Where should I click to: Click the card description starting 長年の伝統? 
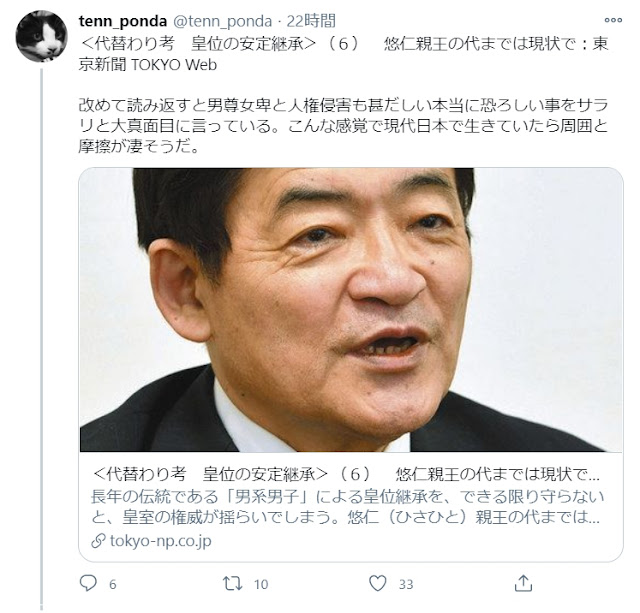(x=347, y=507)
